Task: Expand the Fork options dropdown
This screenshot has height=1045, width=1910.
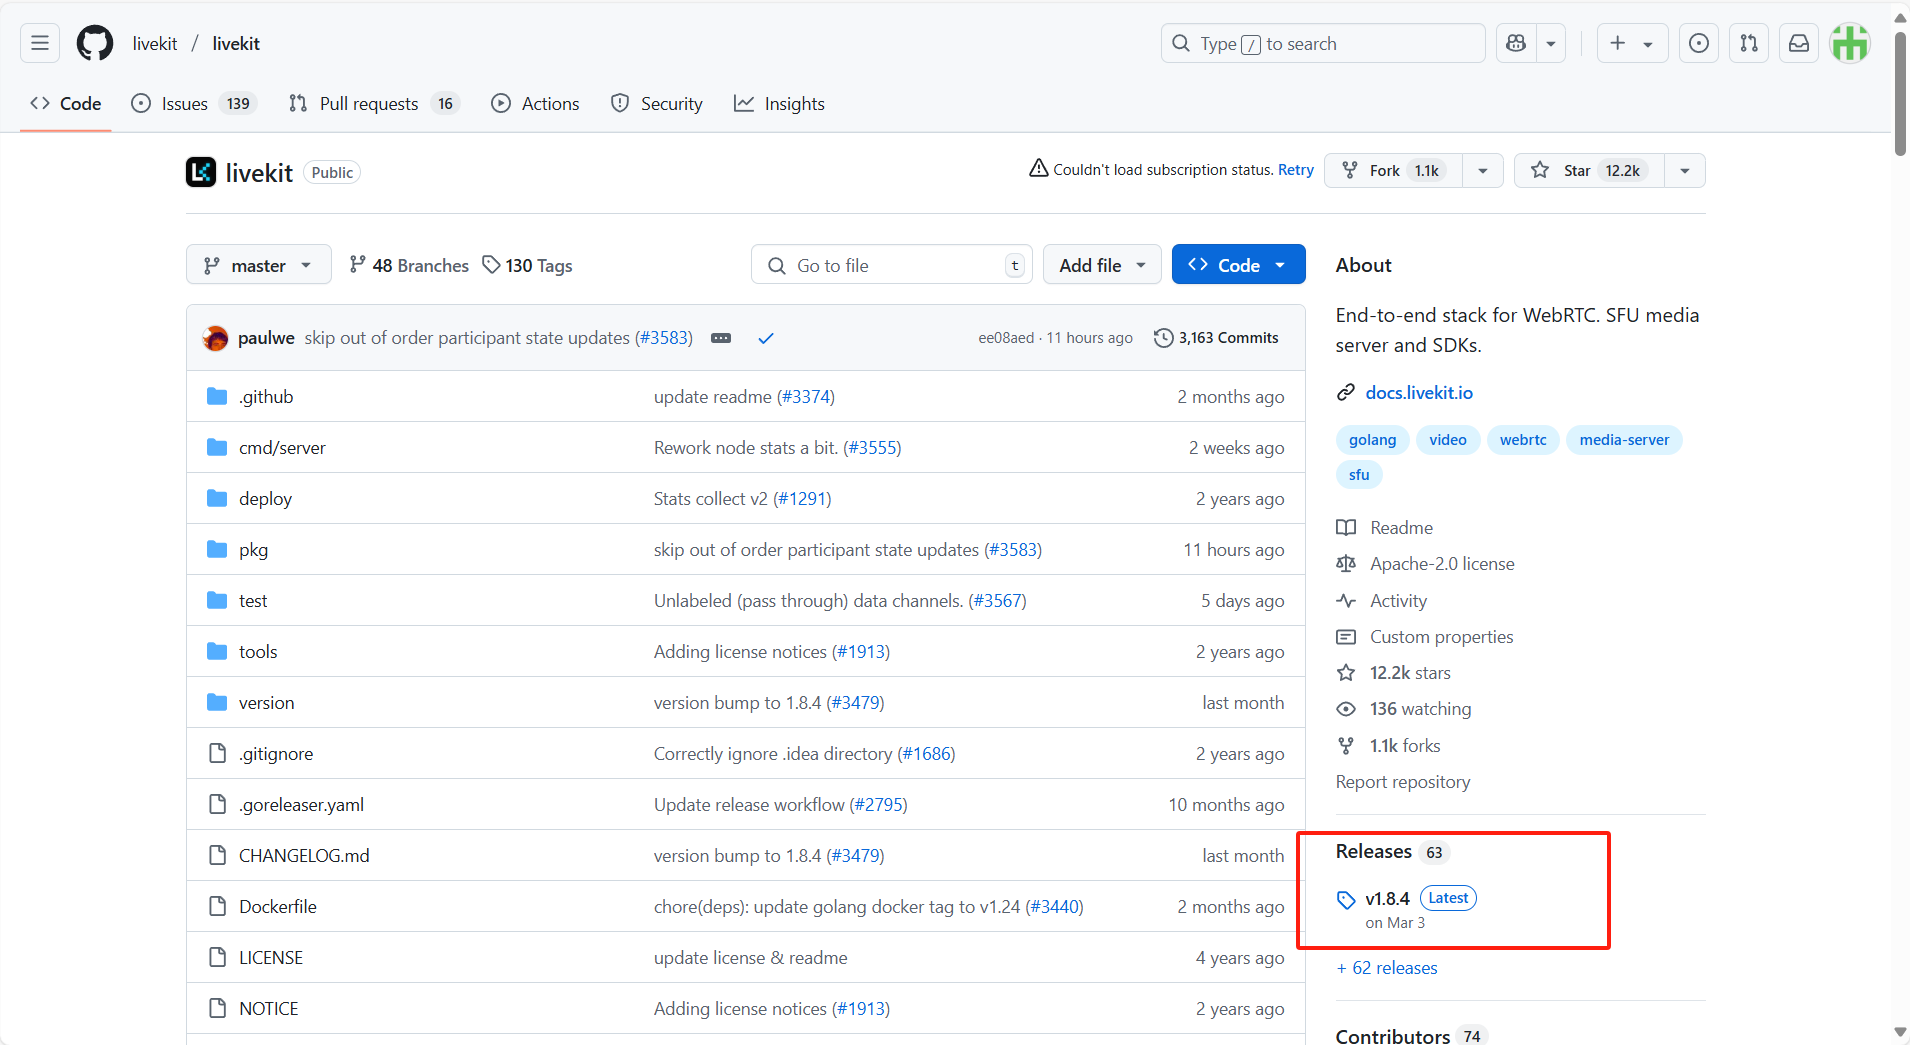Action: coord(1483,170)
